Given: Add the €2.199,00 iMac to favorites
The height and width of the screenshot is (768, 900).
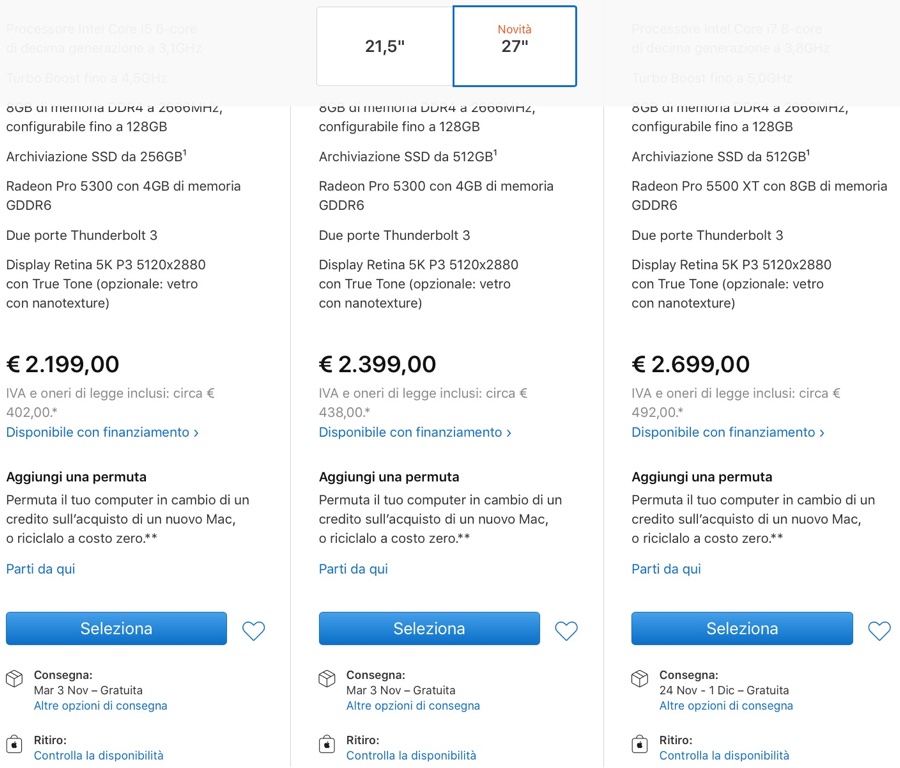Looking at the screenshot, I should (x=254, y=631).
